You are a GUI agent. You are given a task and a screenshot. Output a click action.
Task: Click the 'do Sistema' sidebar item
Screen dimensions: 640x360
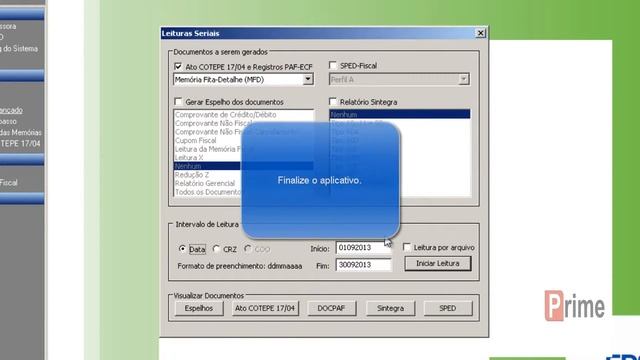pos(19,49)
